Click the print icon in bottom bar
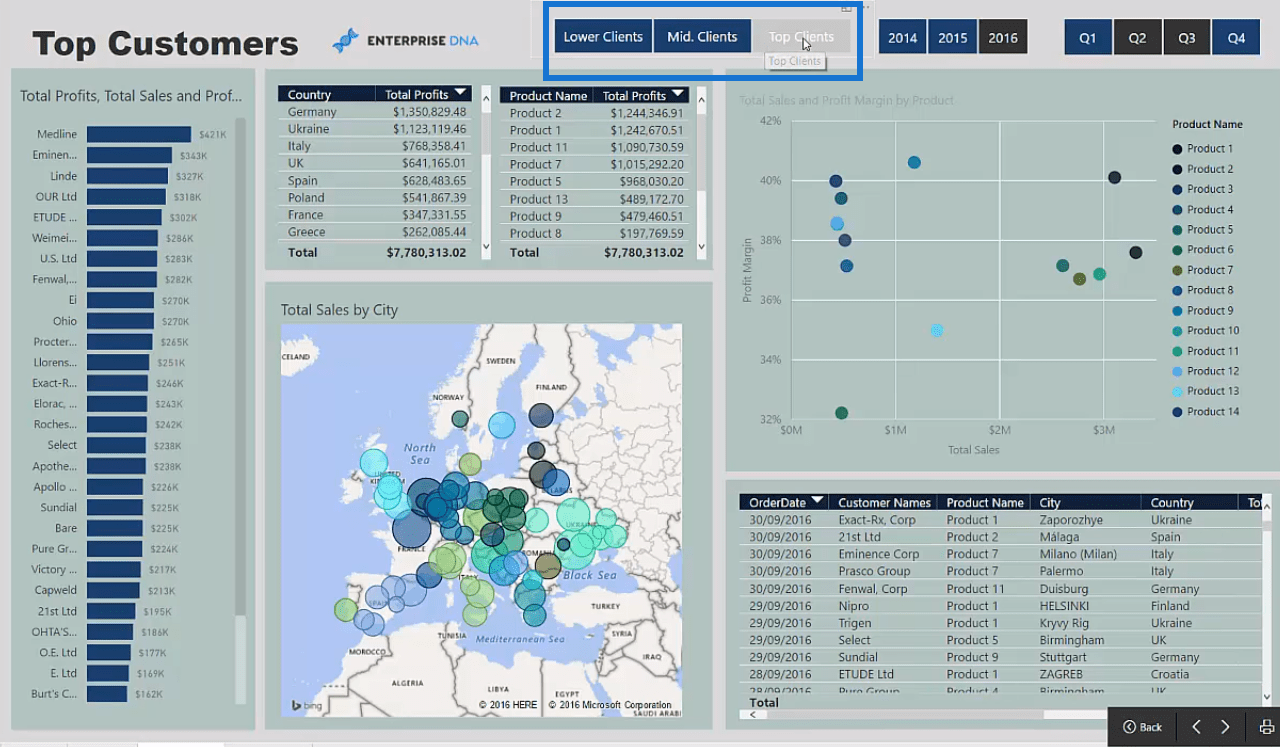 pyautogui.click(x=1266, y=727)
